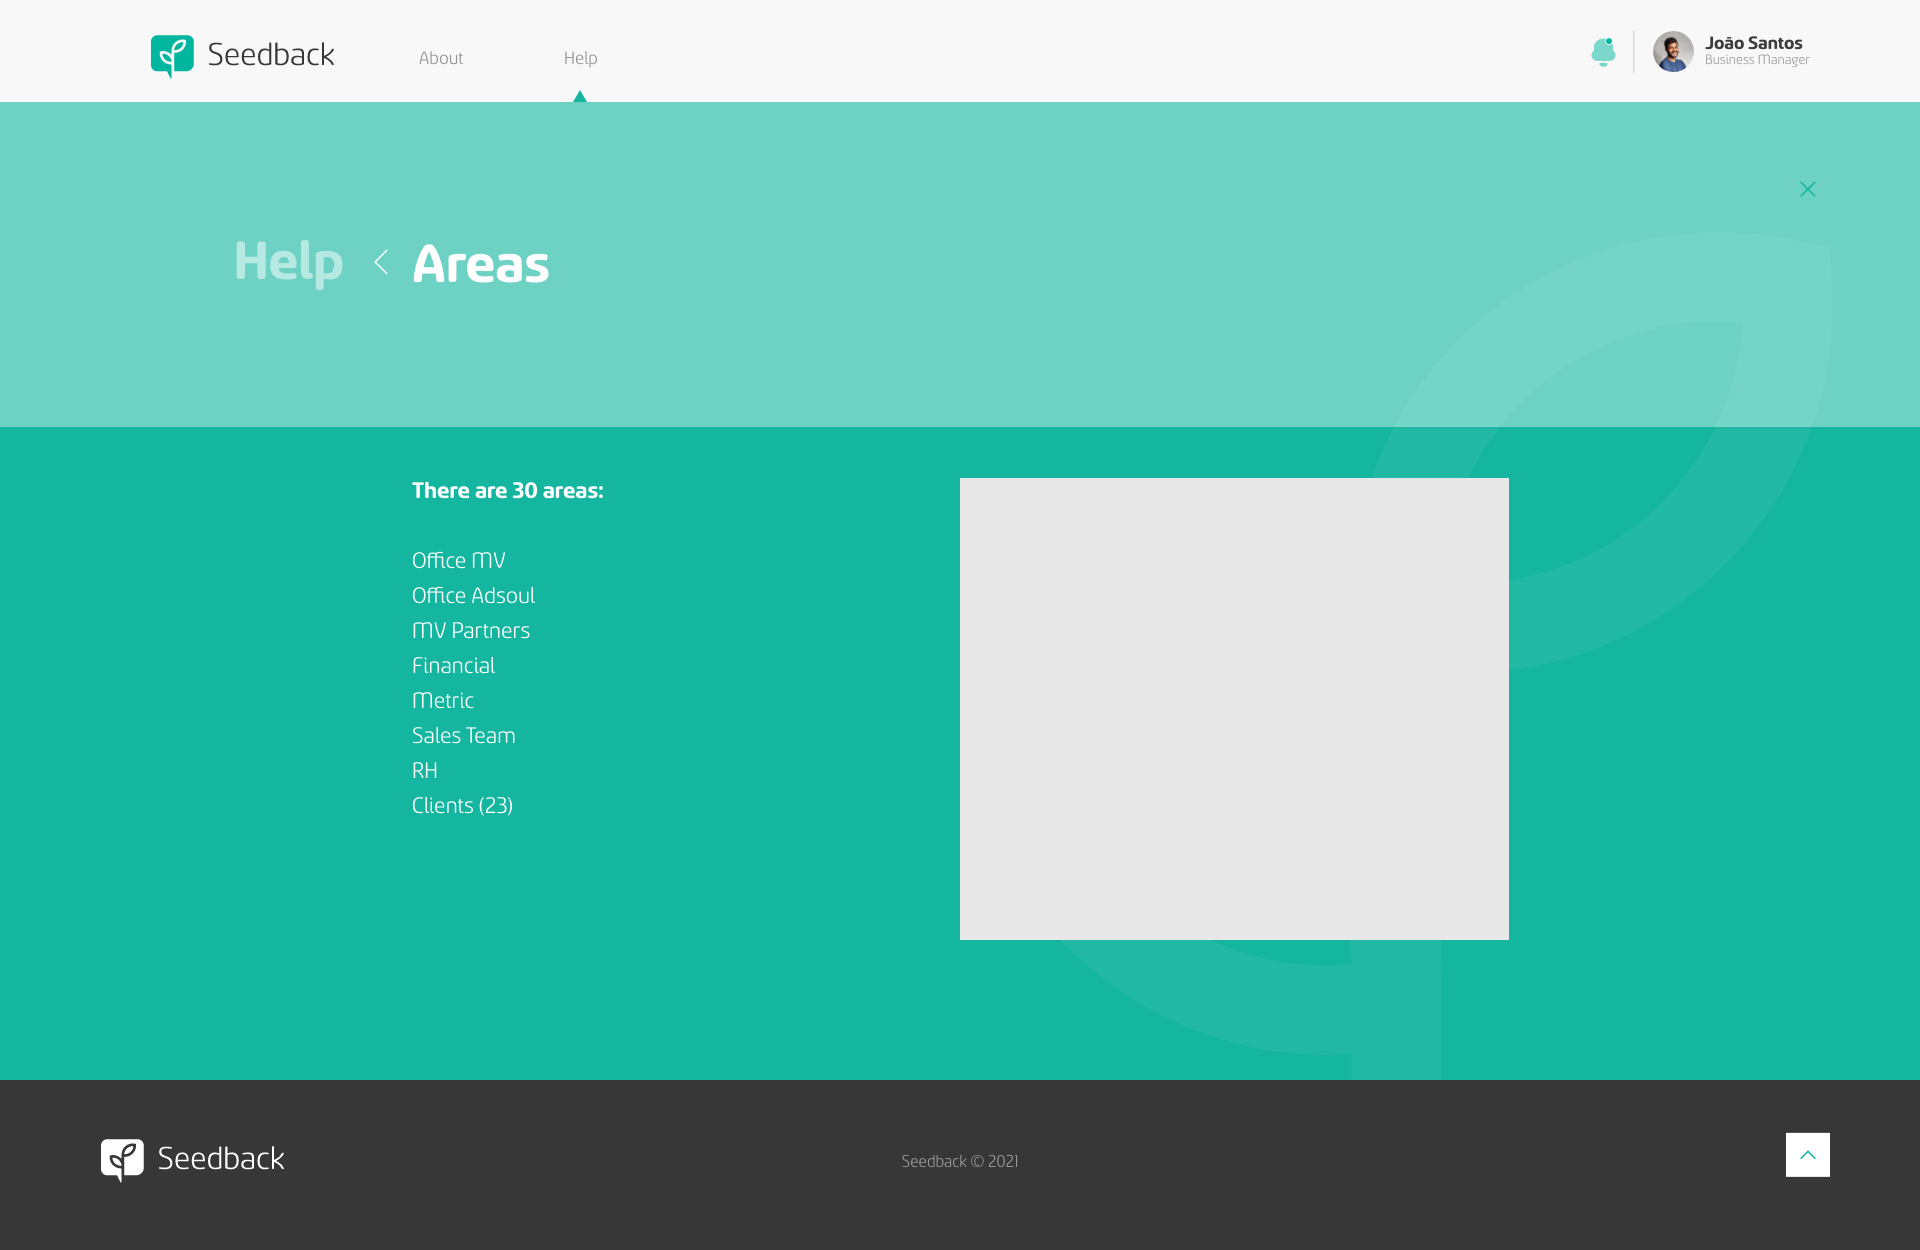Click the back chevron before Areas
The image size is (1920, 1250).
click(381, 262)
